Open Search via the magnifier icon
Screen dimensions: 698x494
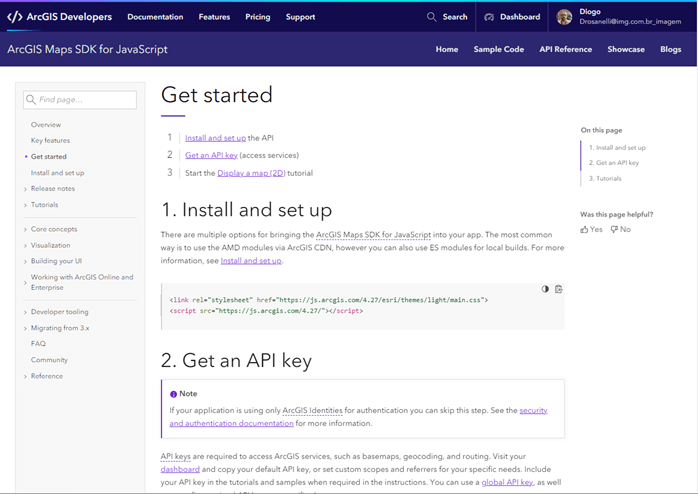tap(431, 17)
